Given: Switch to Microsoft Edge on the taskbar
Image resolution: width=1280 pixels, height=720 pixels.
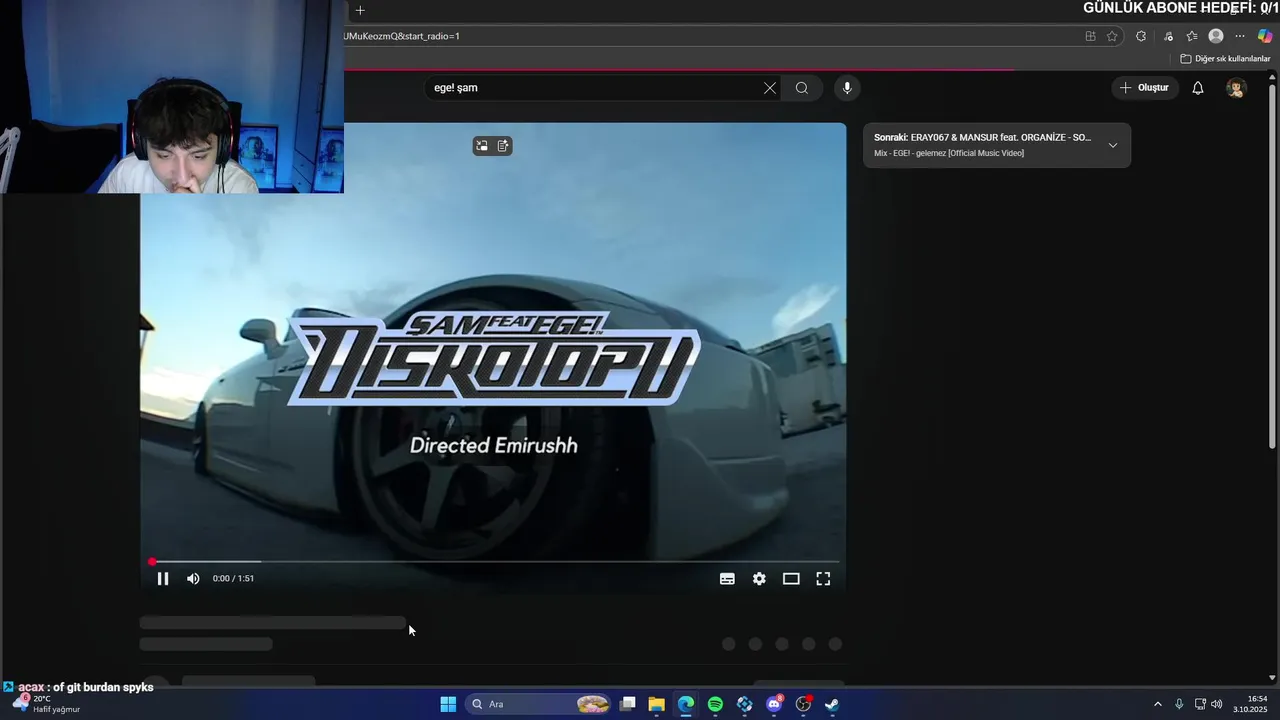Looking at the screenshot, I should (685, 704).
